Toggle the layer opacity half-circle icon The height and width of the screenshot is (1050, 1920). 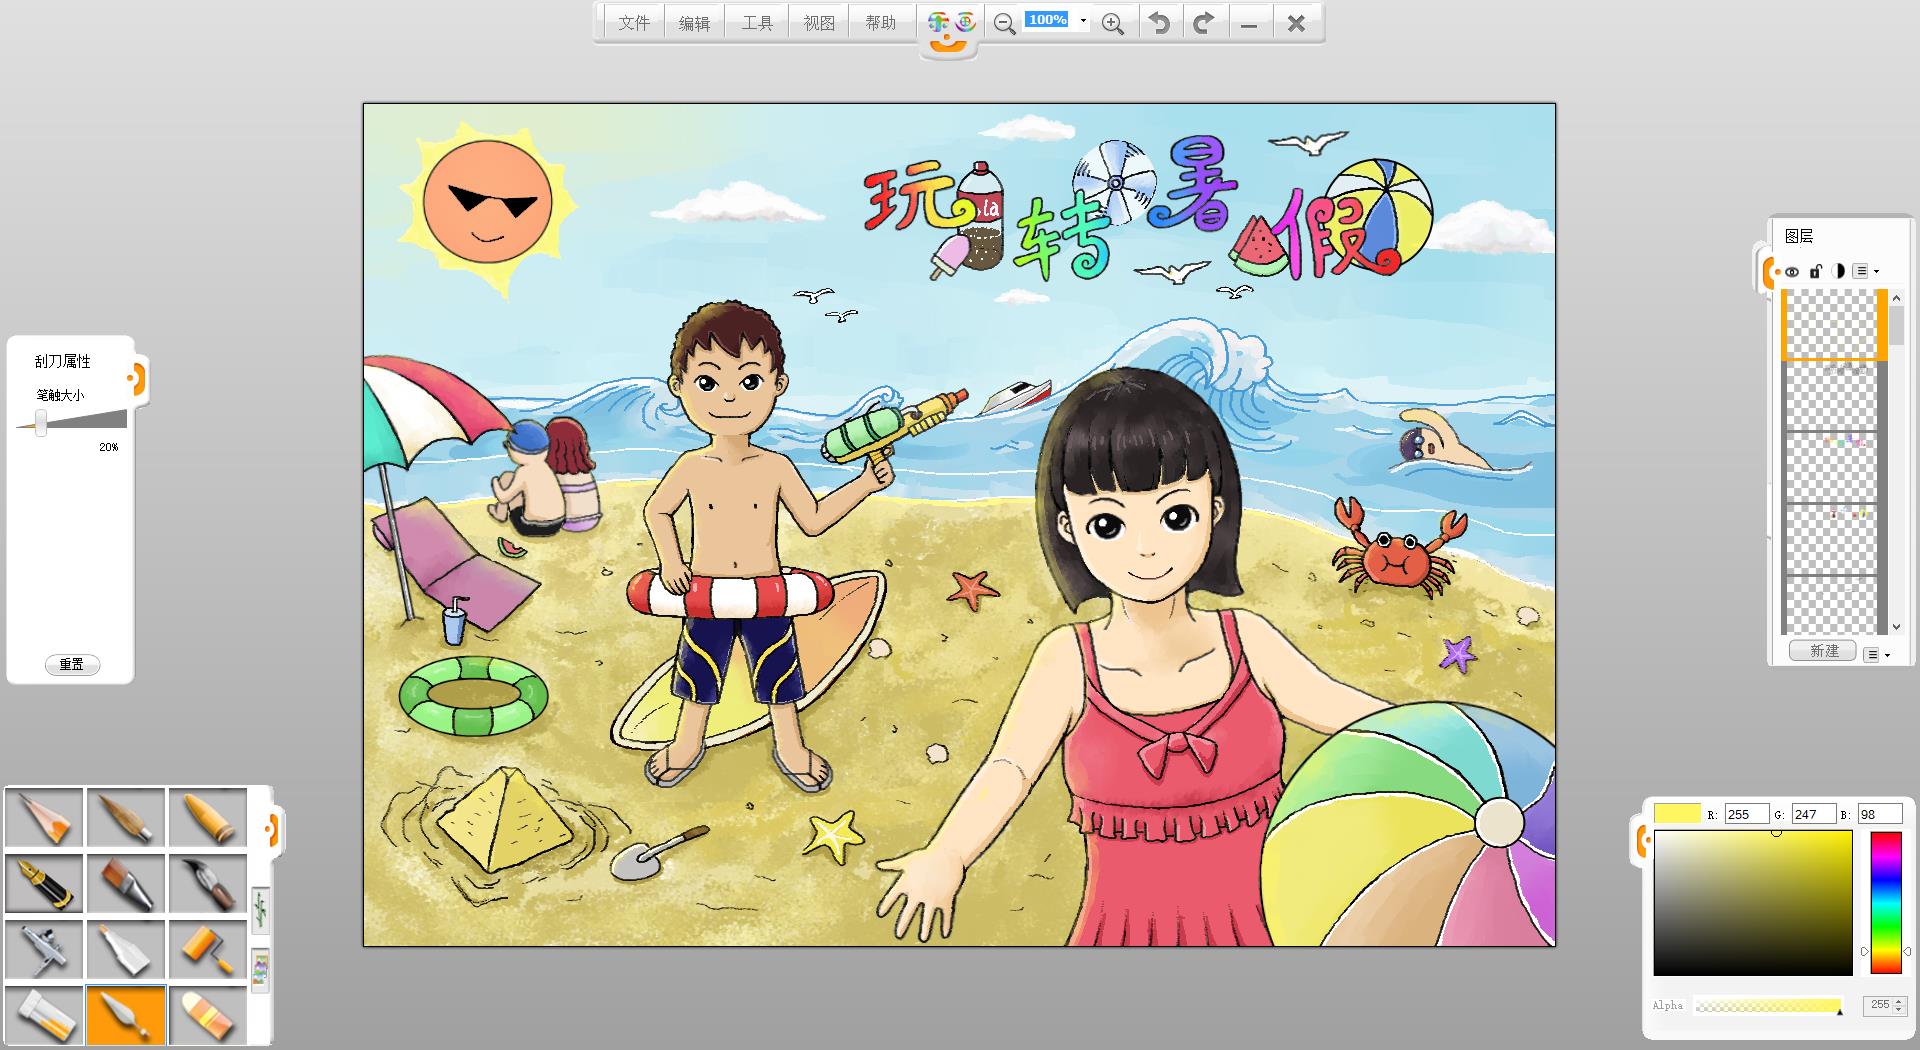click(1838, 271)
